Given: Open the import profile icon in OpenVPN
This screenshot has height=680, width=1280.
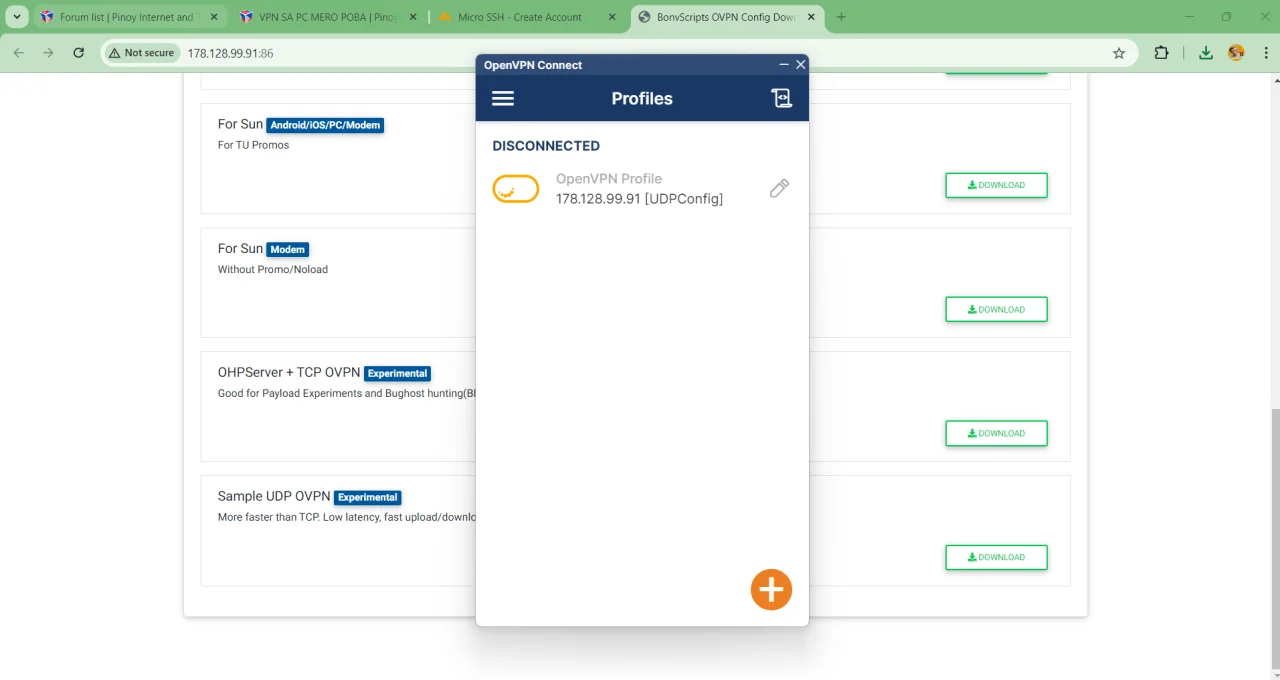Looking at the screenshot, I should click(x=781, y=98).
